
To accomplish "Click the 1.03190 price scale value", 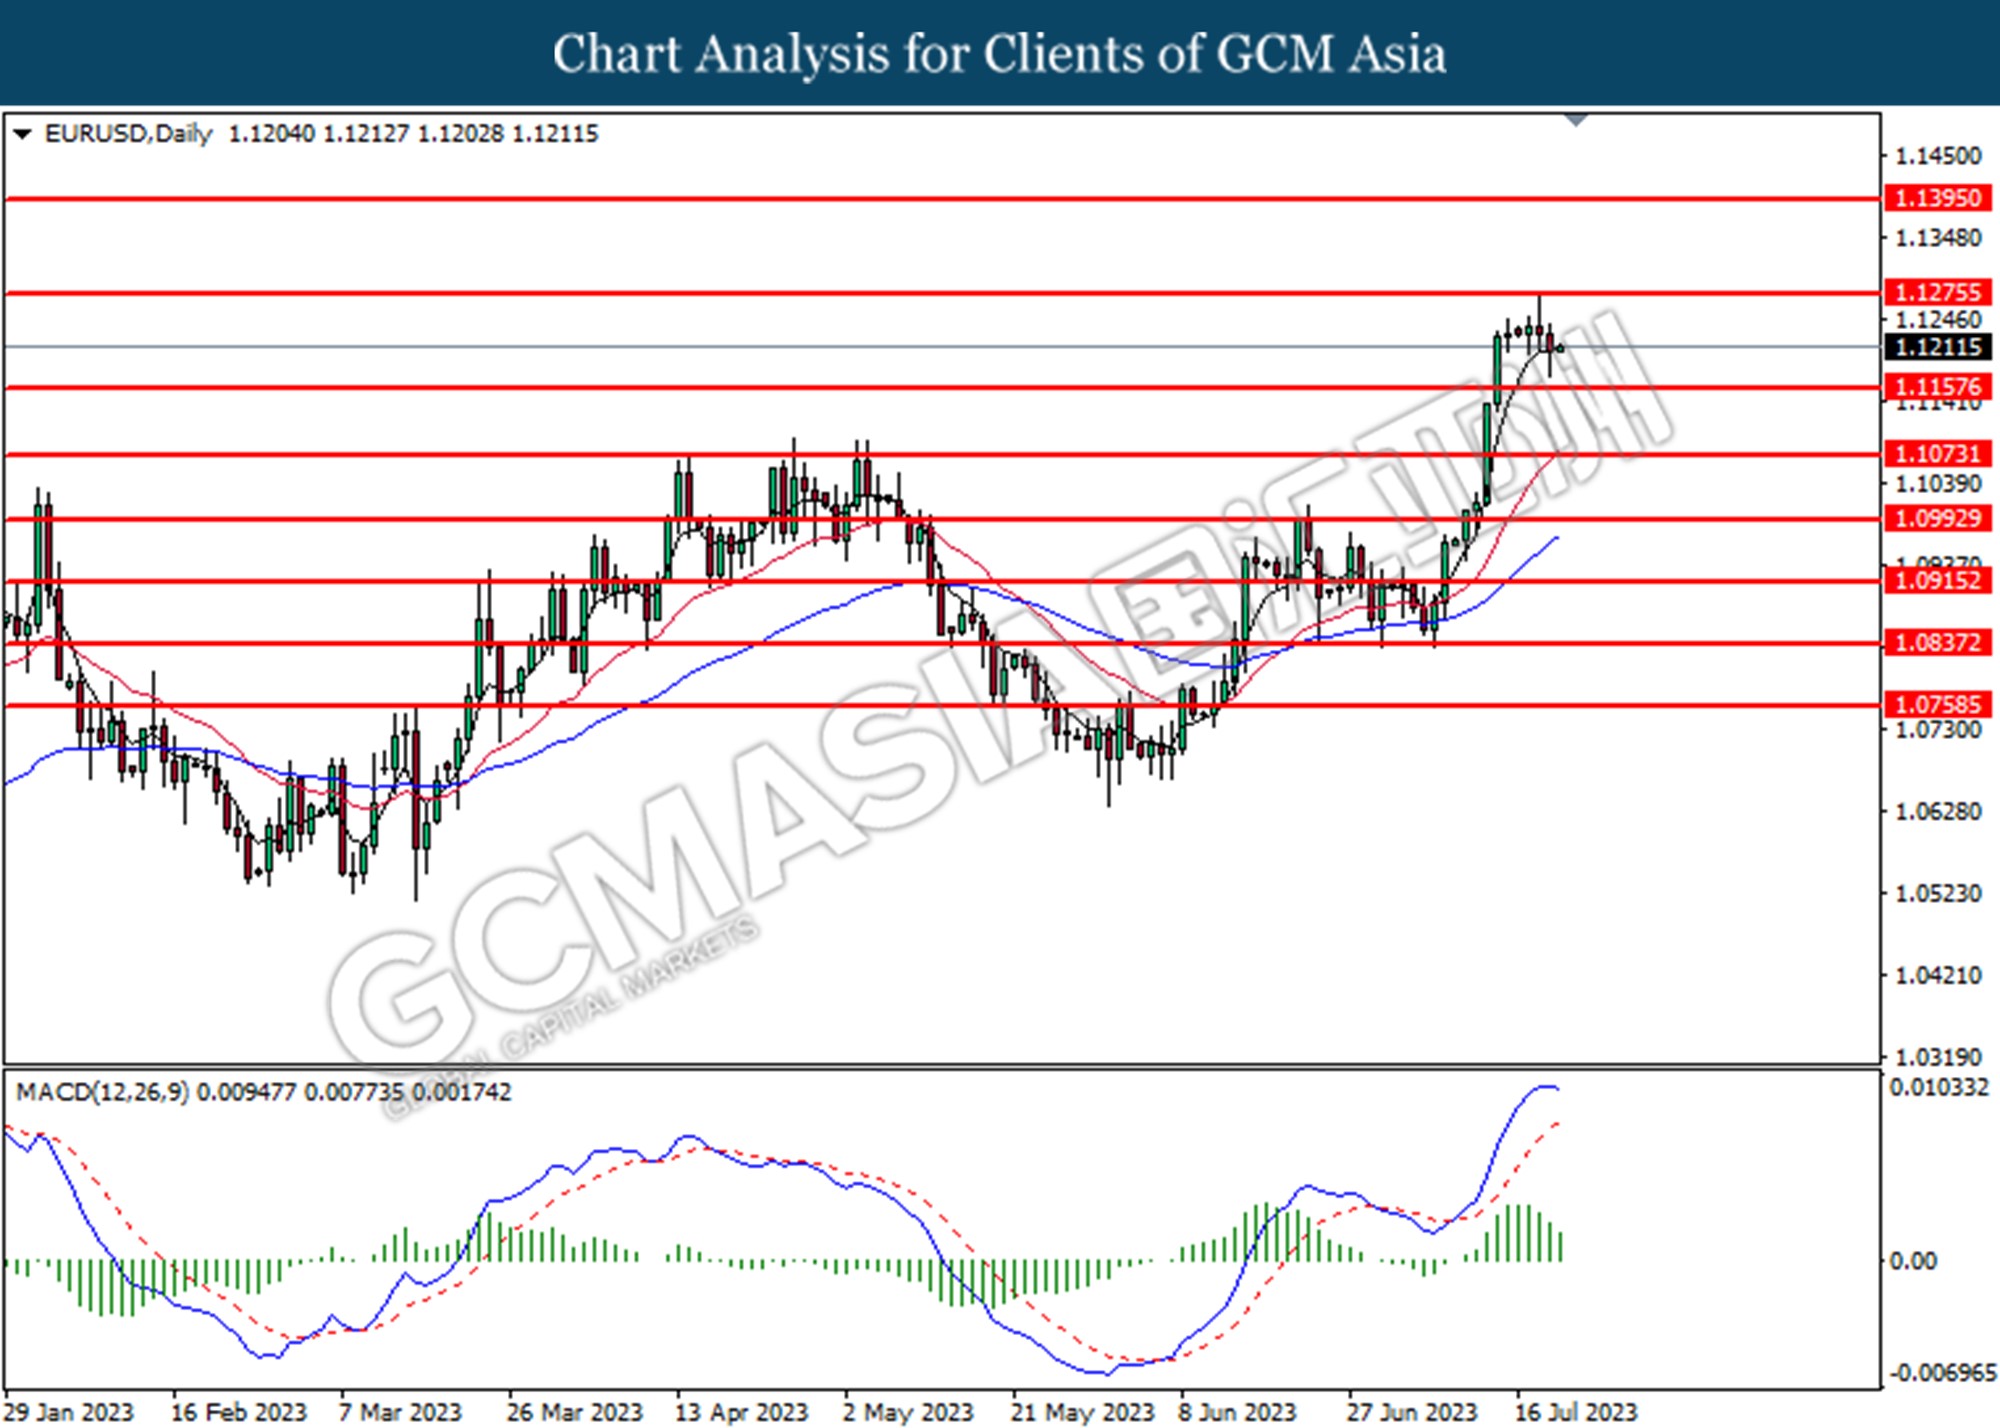I will 1938,1057.
